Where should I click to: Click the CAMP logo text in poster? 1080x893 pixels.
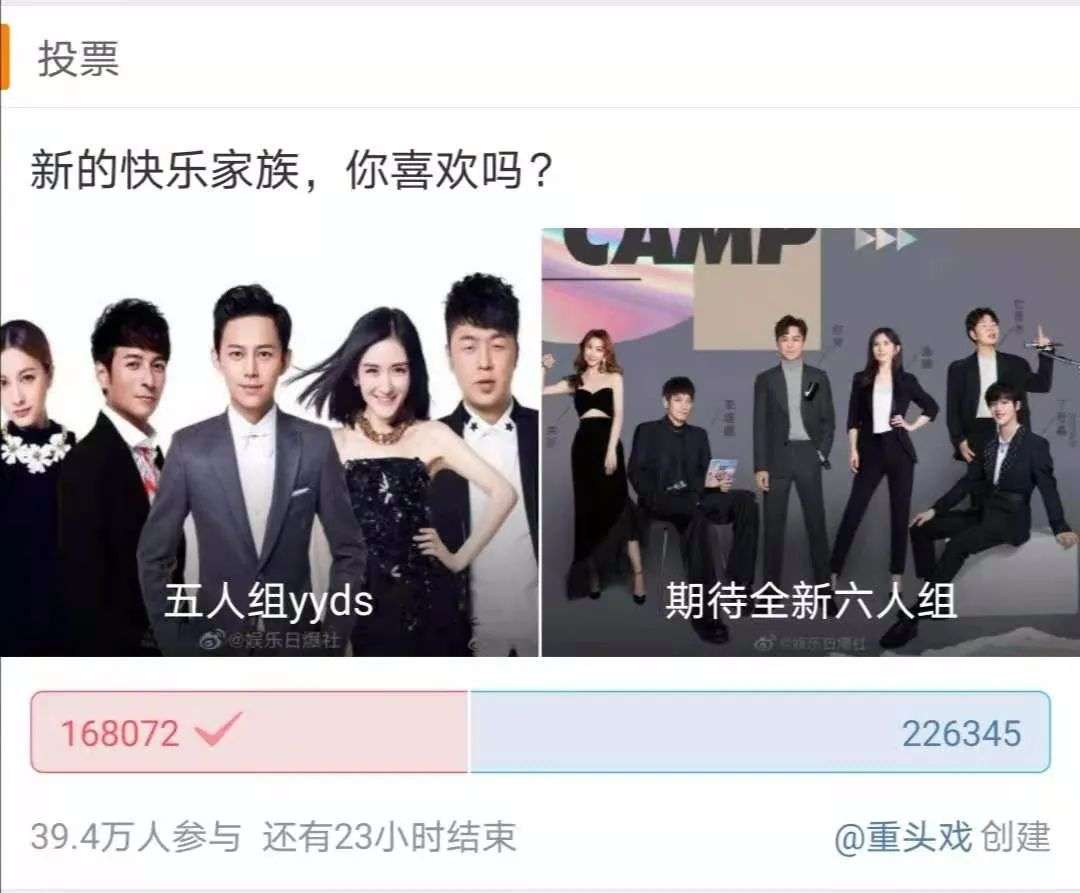click(687, 246)
